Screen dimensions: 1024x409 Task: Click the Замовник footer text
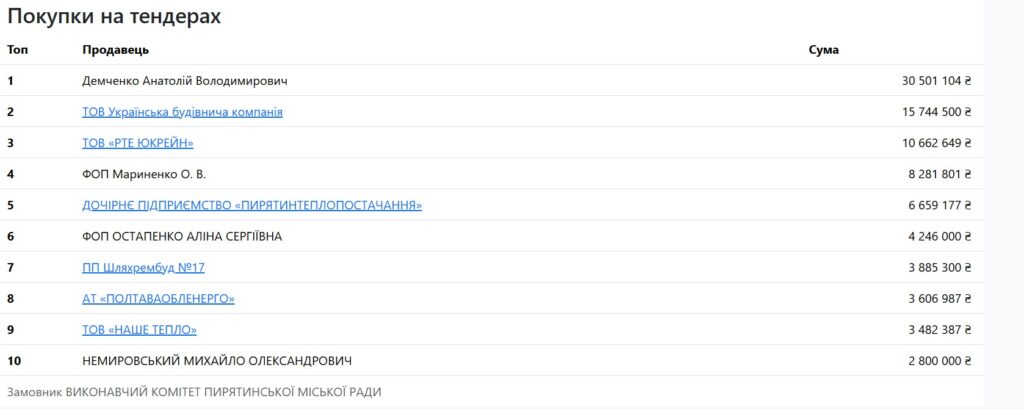(x=193, y=392)
